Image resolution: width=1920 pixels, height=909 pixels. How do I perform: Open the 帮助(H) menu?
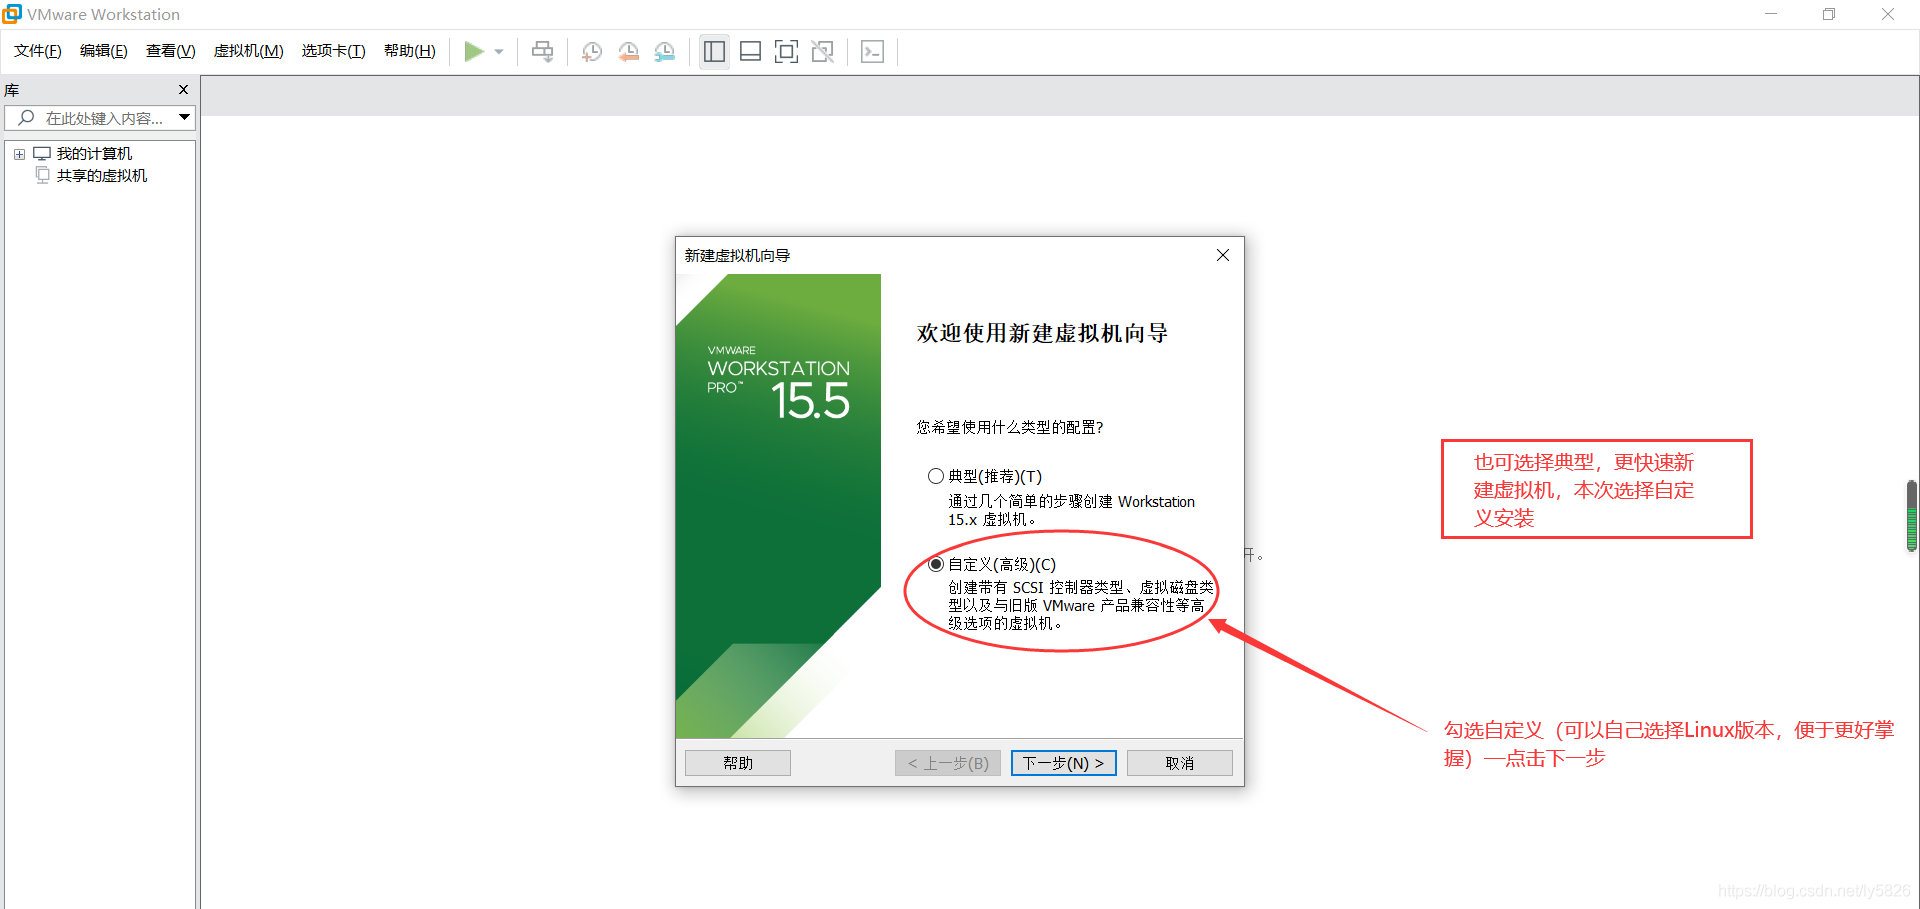tap(410, 51)
